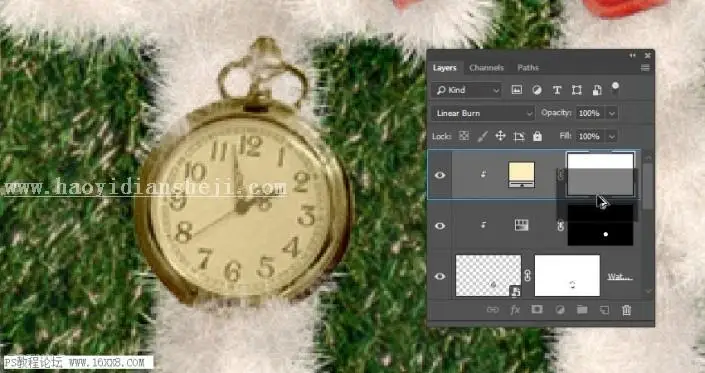Toggle visibility of the middle adjustment layer

click(x=440, y=226)
